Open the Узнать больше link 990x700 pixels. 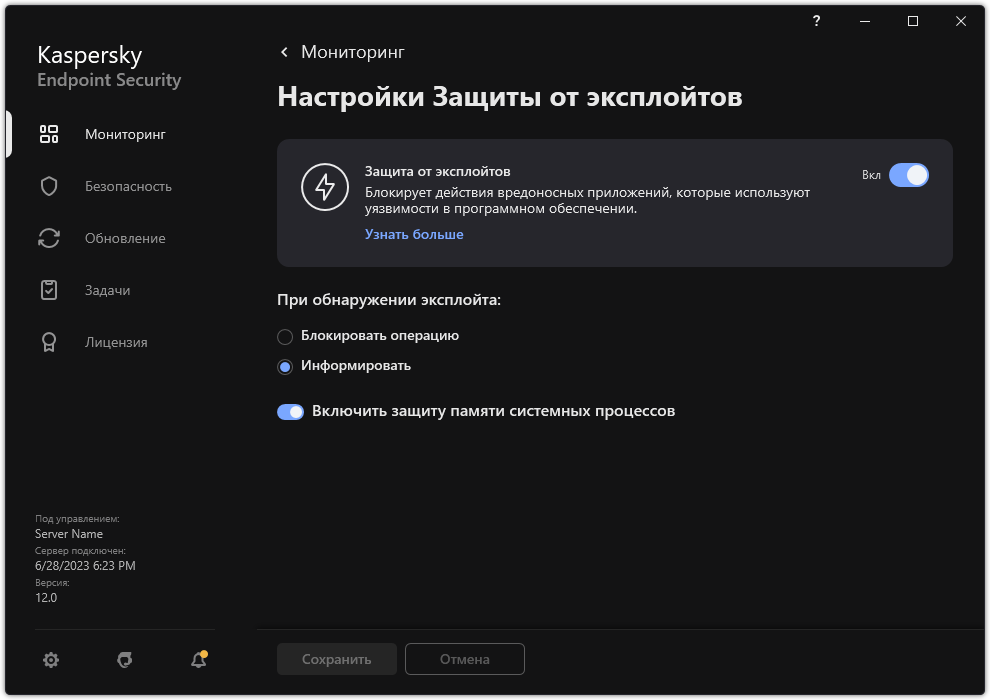[x=414, y=234]
